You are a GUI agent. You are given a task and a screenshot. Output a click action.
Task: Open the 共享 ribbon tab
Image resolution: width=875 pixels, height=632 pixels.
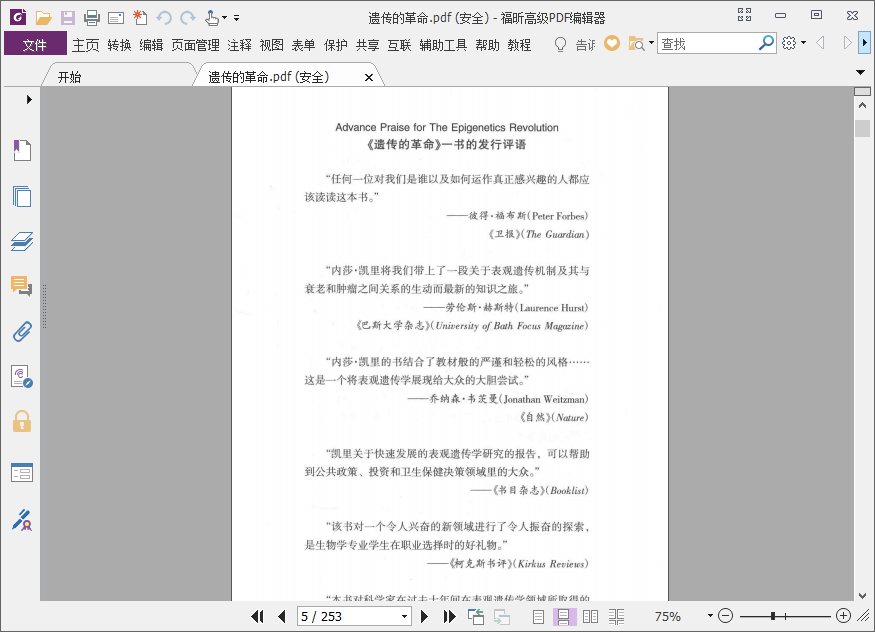point(368,45)
